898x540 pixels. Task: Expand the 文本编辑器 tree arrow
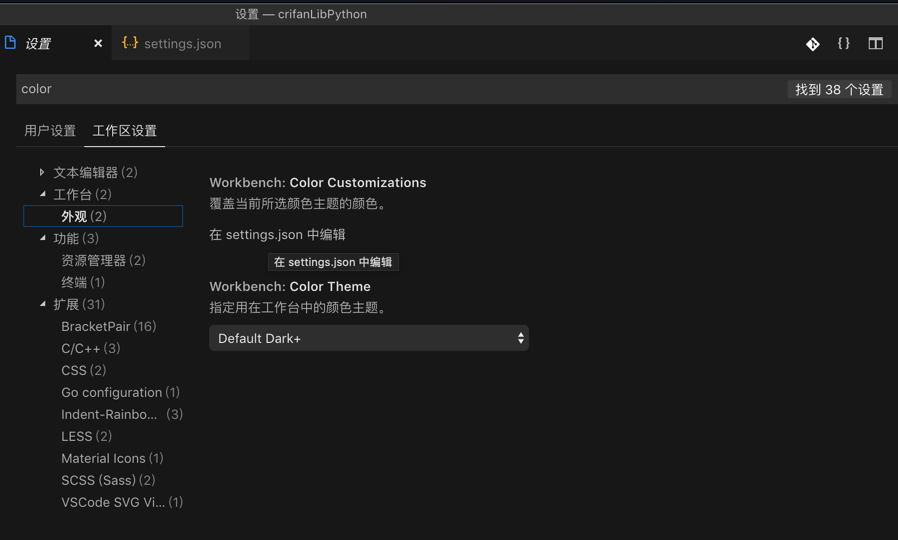tap(42, 172)
